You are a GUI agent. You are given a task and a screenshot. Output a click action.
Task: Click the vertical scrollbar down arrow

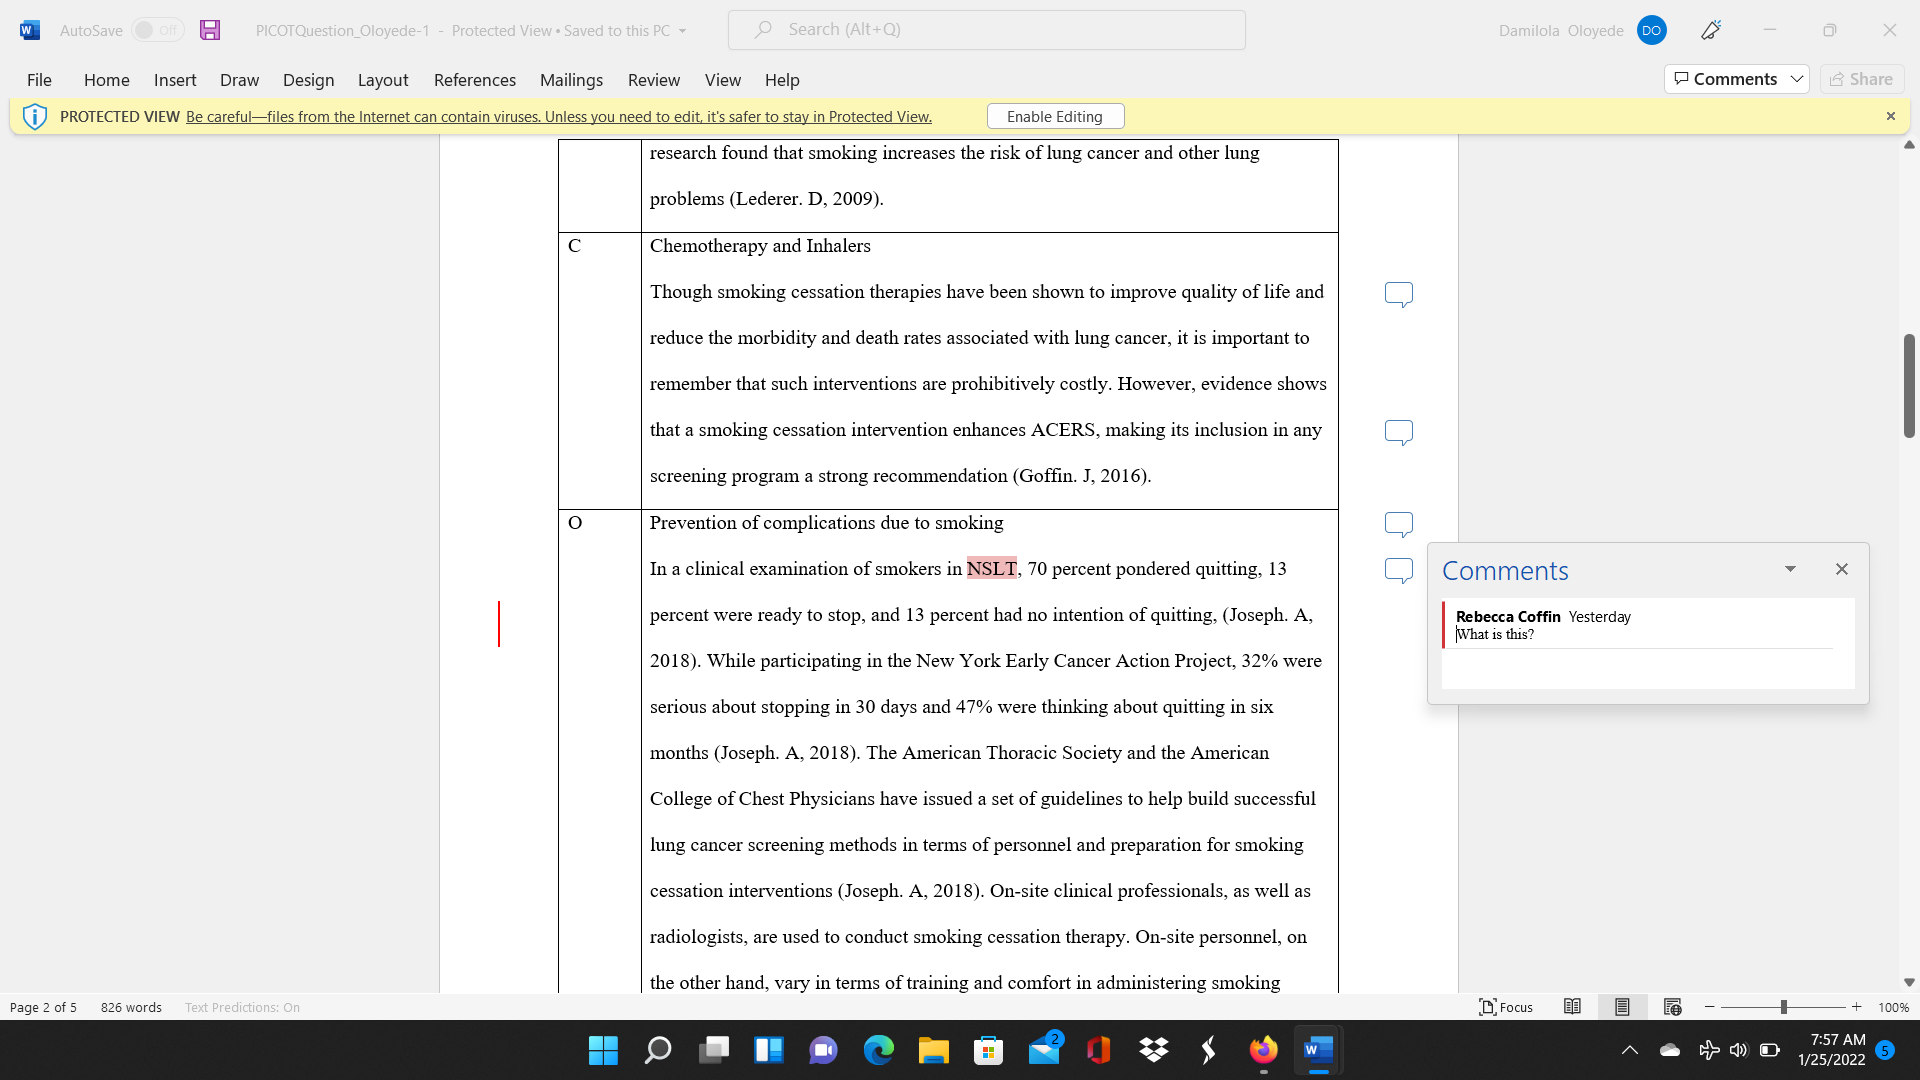(x=1909, y=983)
